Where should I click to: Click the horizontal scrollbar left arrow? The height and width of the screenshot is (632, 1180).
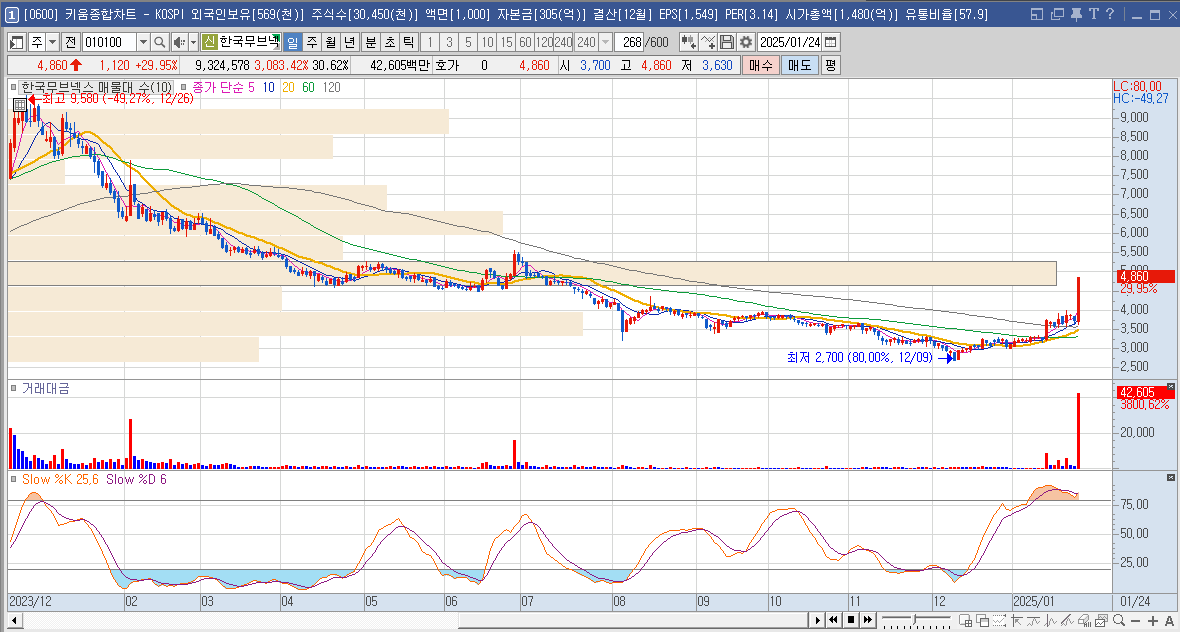point(14,621)
